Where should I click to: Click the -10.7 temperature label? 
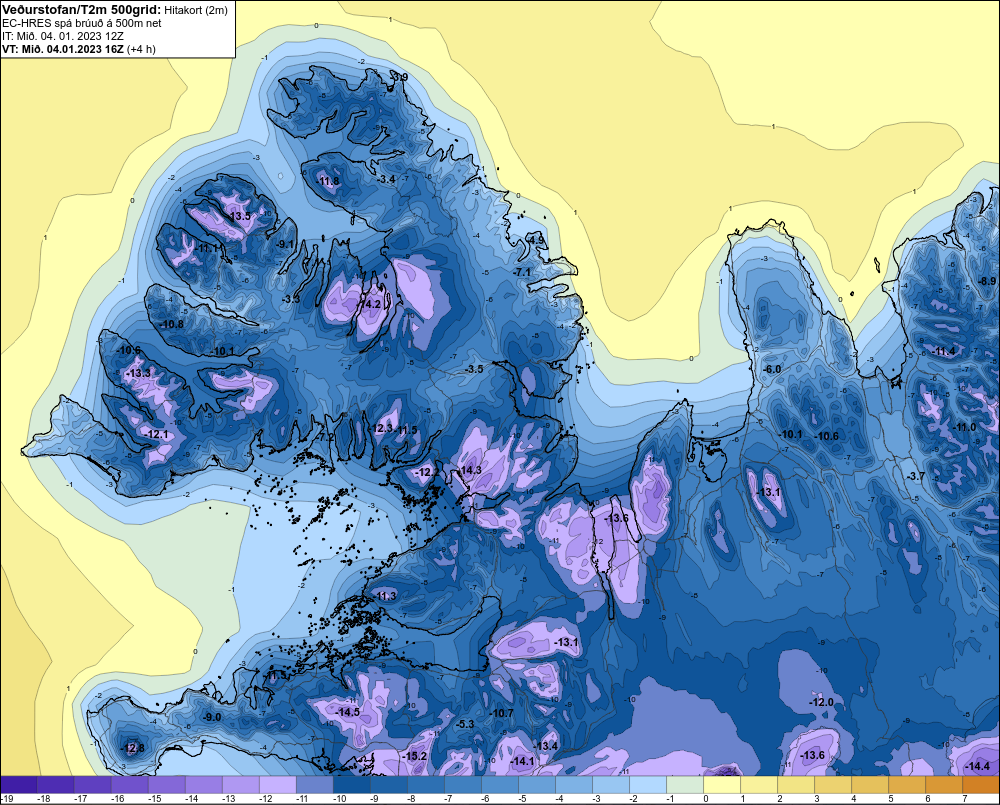(x=502, y=713)
